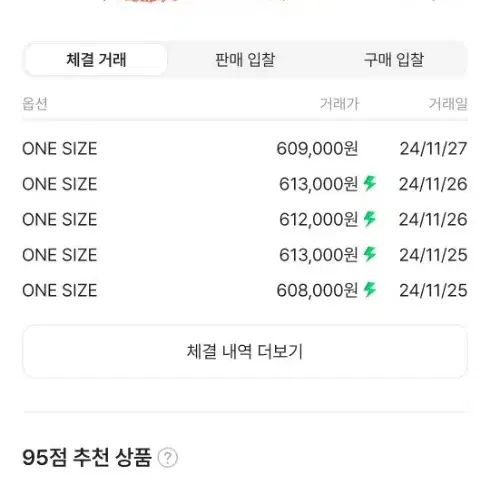
Task: Click lightning icon beside 613,000원 on 24/11/25
Action: (x=370, y=254)
